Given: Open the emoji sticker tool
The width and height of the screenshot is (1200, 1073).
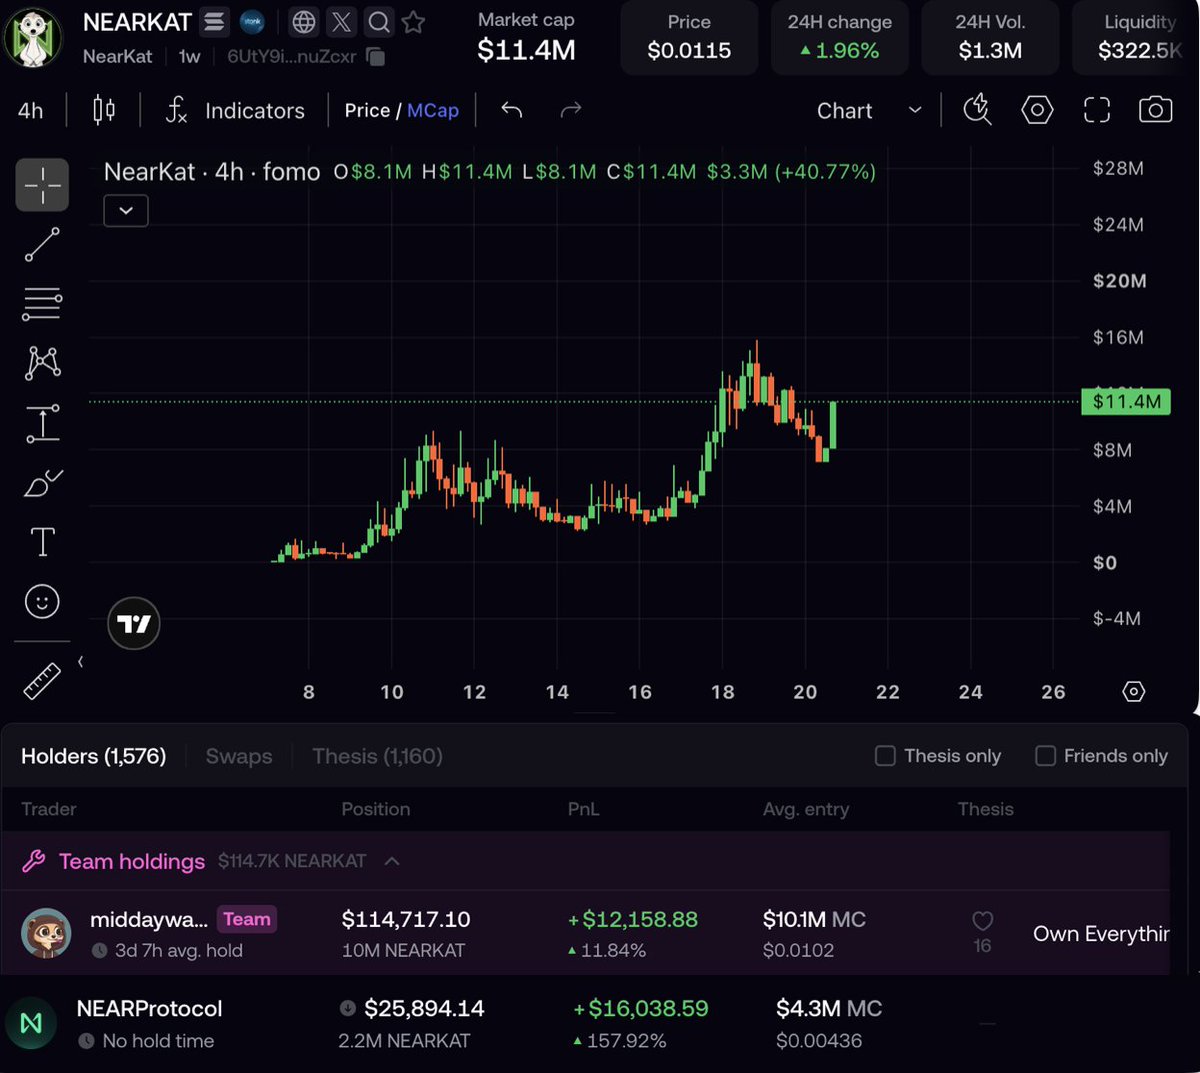Looking at the screenshot, I should [x=42, y=601].
